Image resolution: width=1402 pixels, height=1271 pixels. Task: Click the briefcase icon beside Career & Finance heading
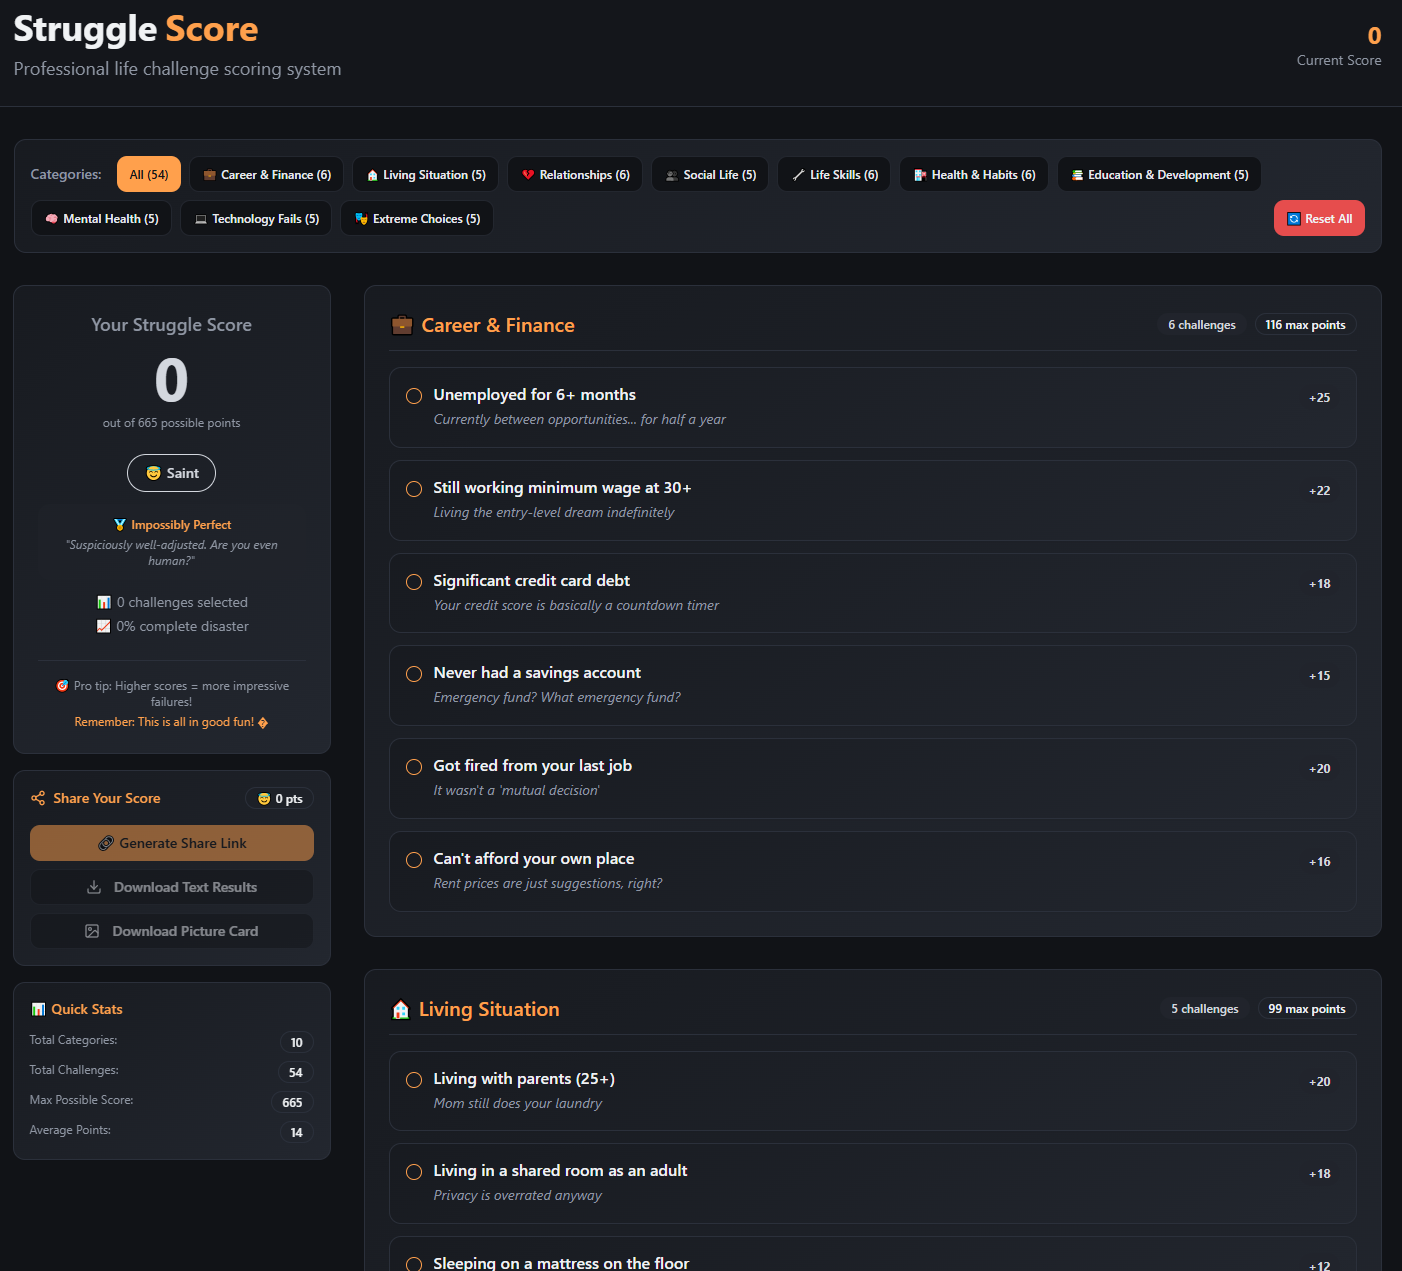[402, 325]
